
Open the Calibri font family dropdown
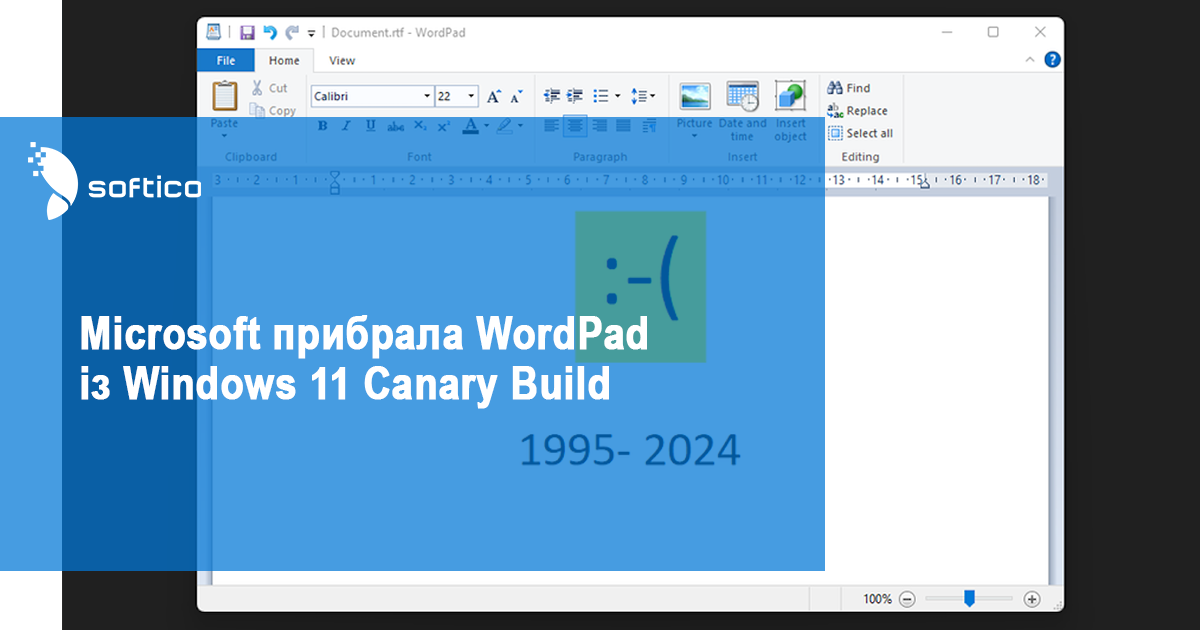point(427,97)
